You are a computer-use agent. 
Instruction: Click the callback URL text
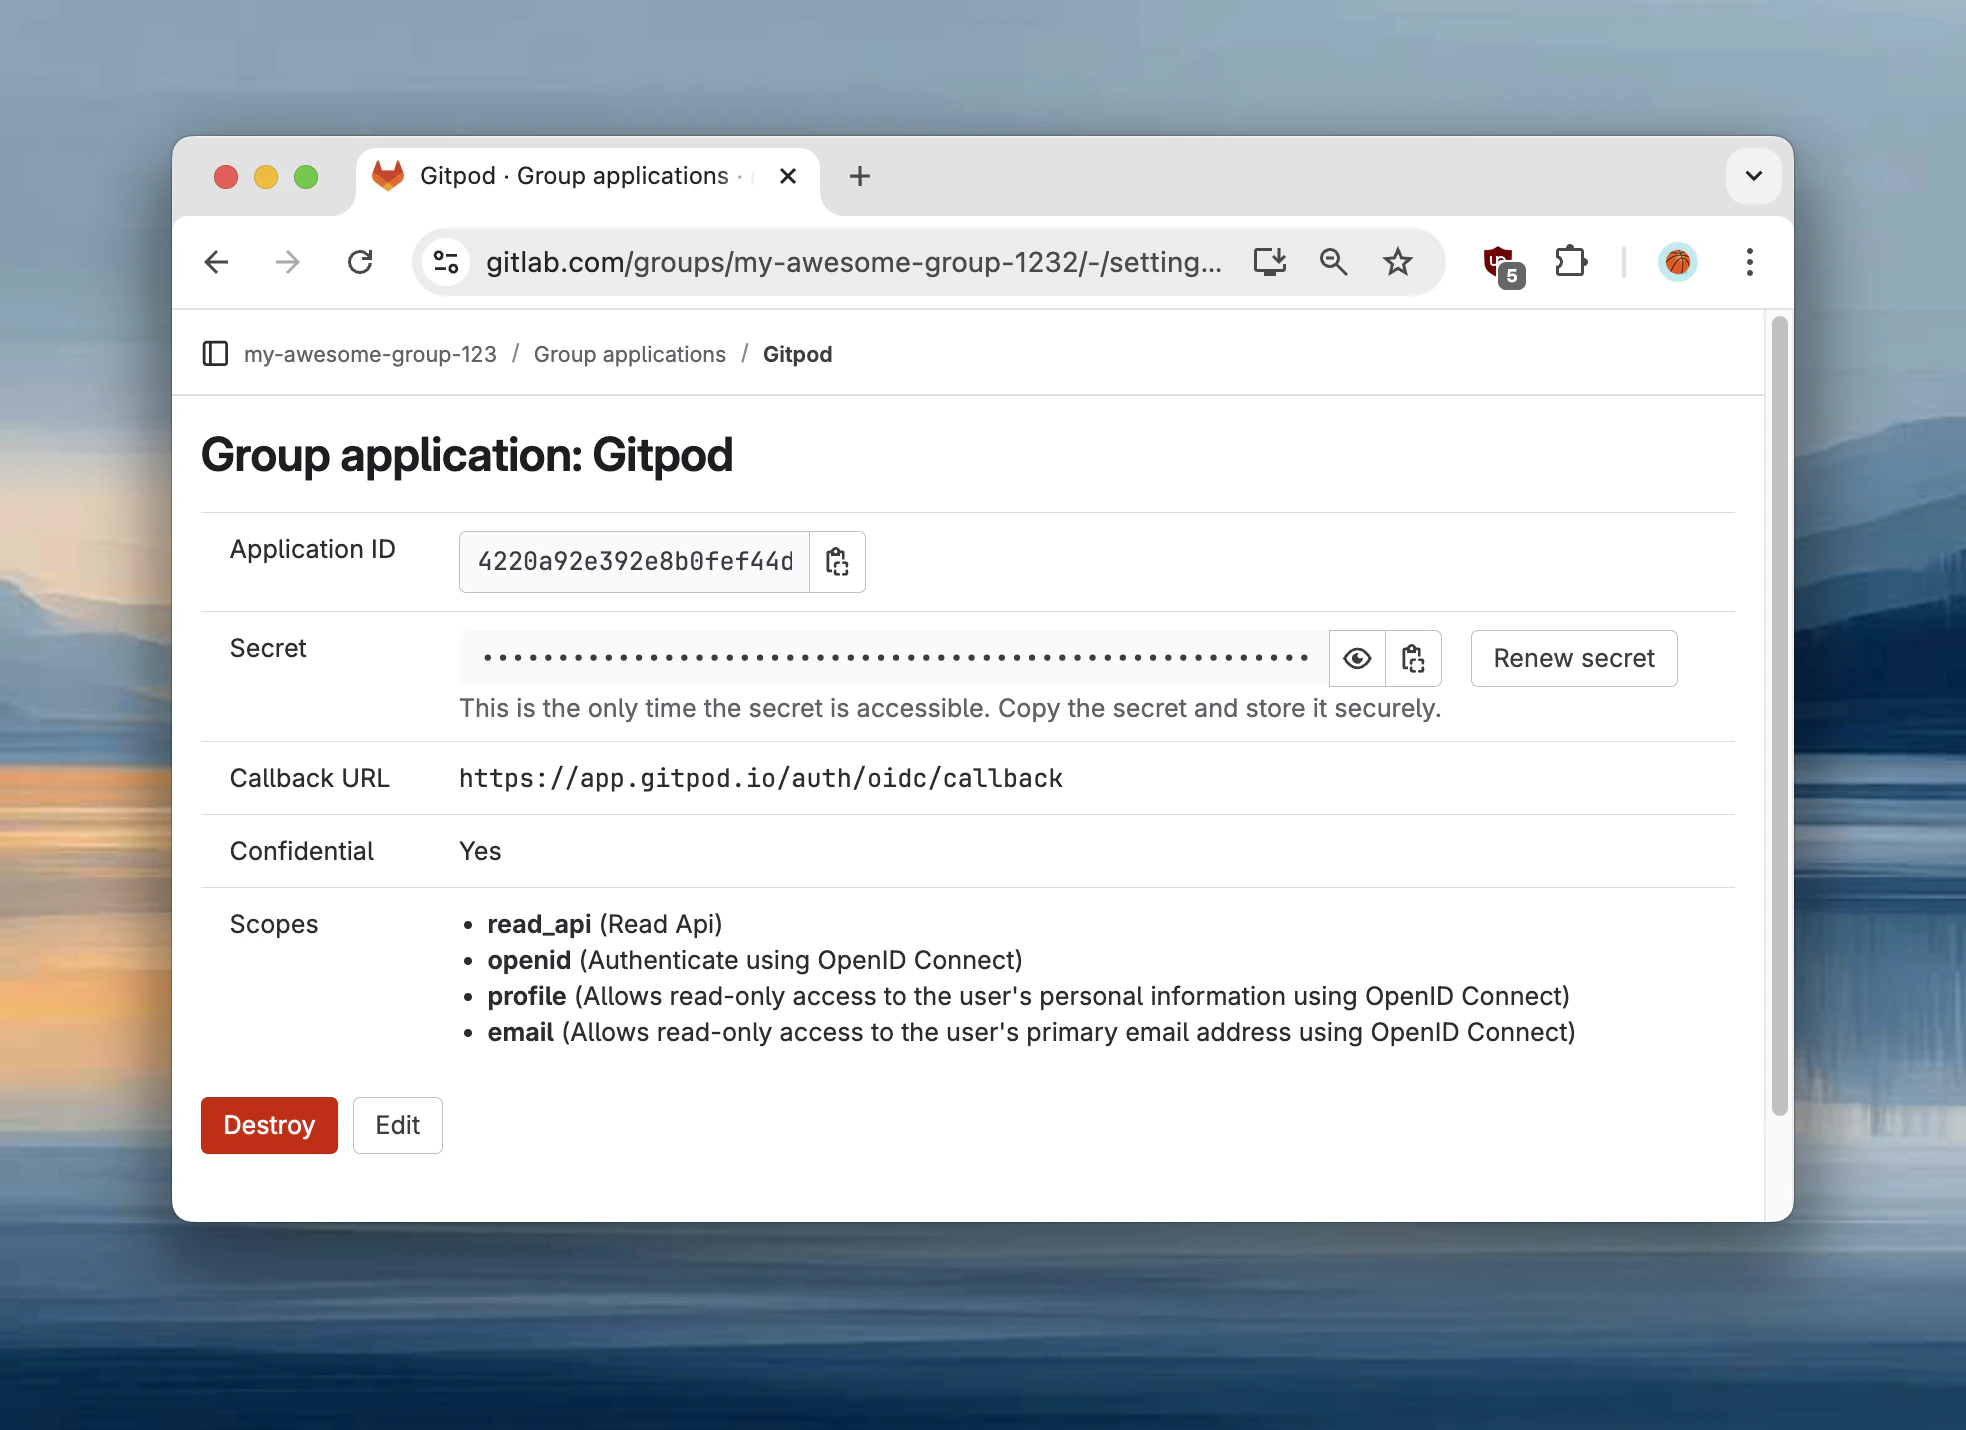tap(761, 778)
